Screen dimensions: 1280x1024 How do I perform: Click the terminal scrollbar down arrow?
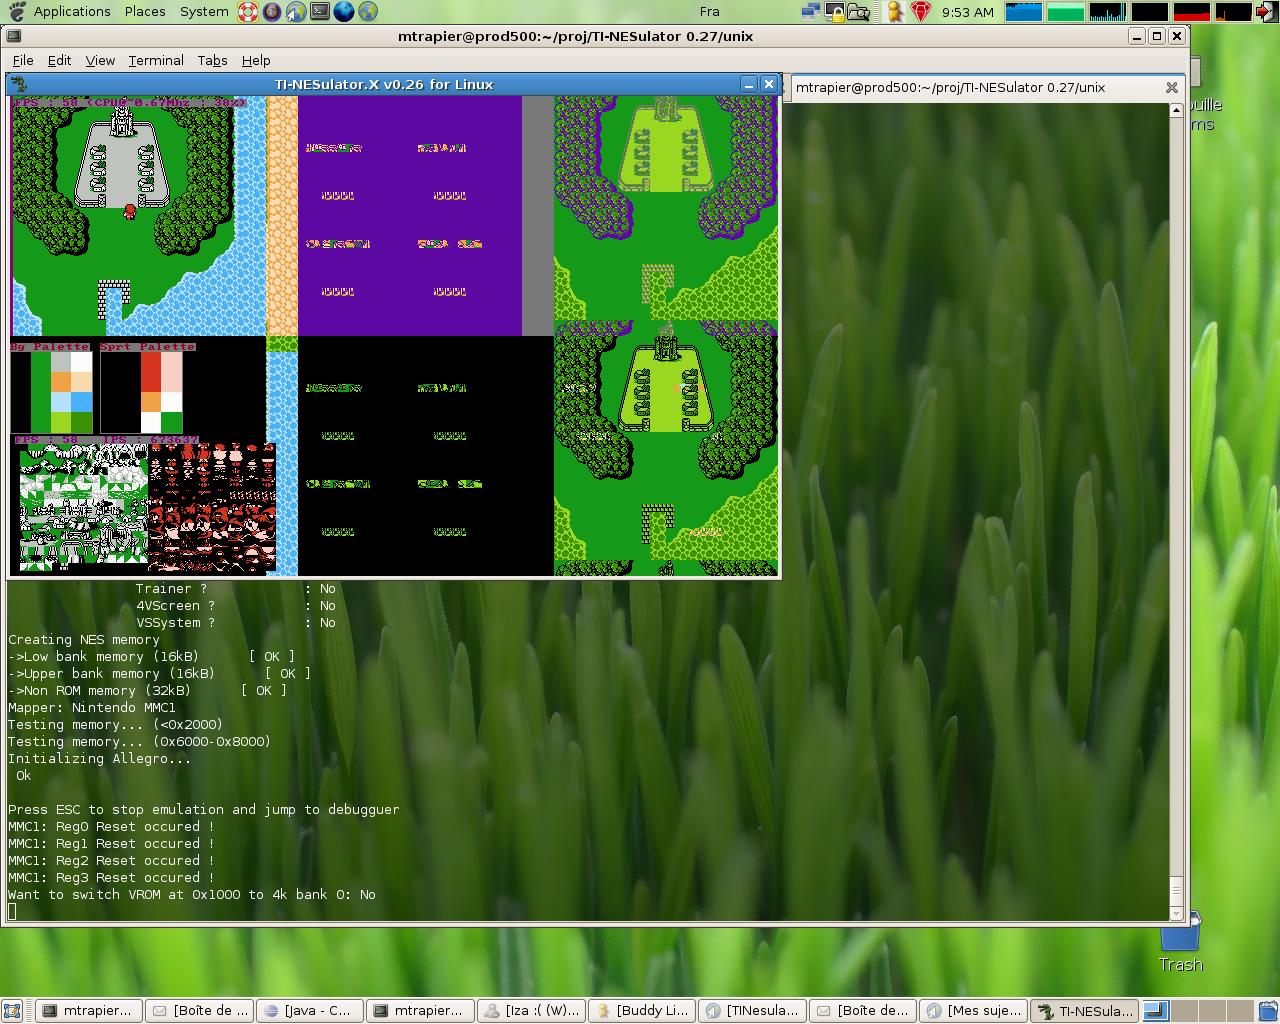pos(1176,914)
